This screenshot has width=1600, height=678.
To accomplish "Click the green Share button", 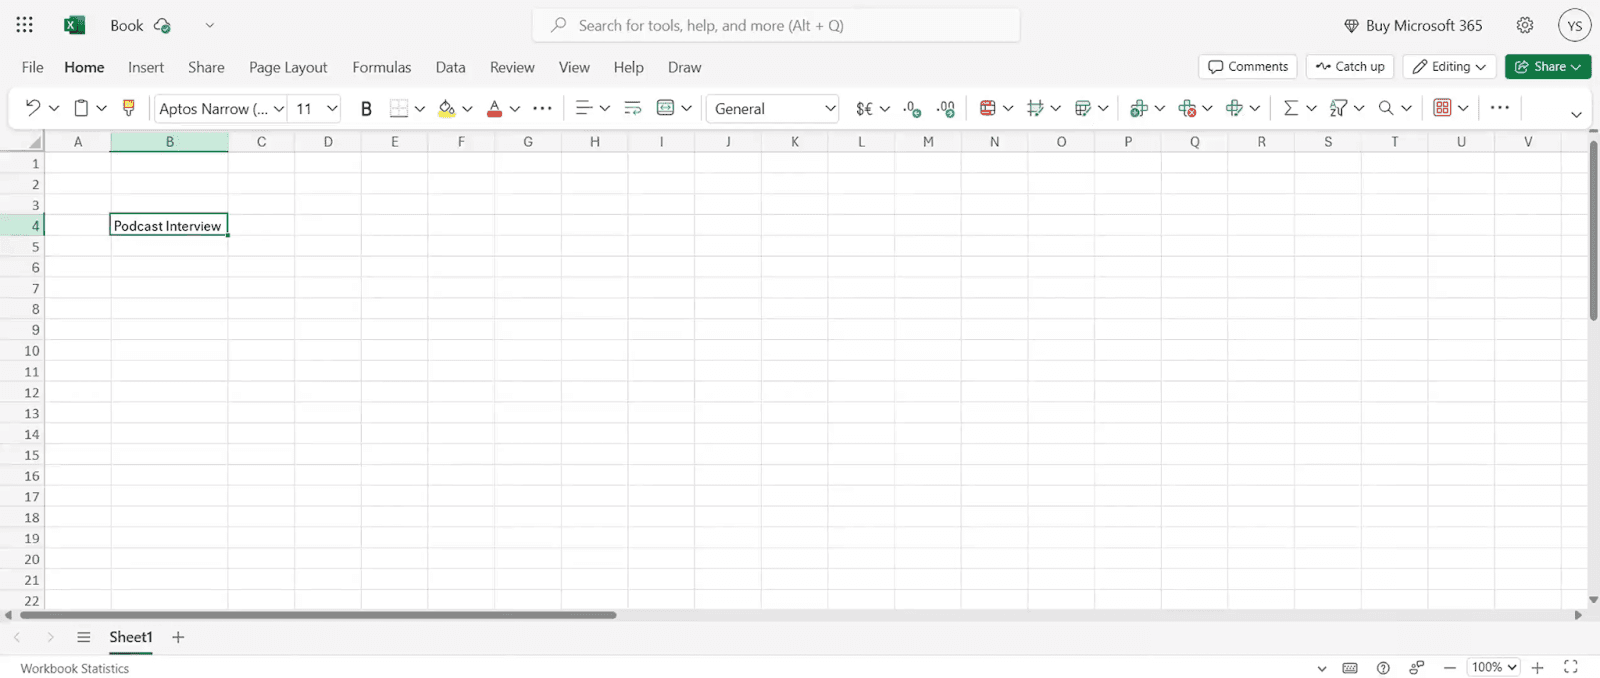I will coord(1548,67).
